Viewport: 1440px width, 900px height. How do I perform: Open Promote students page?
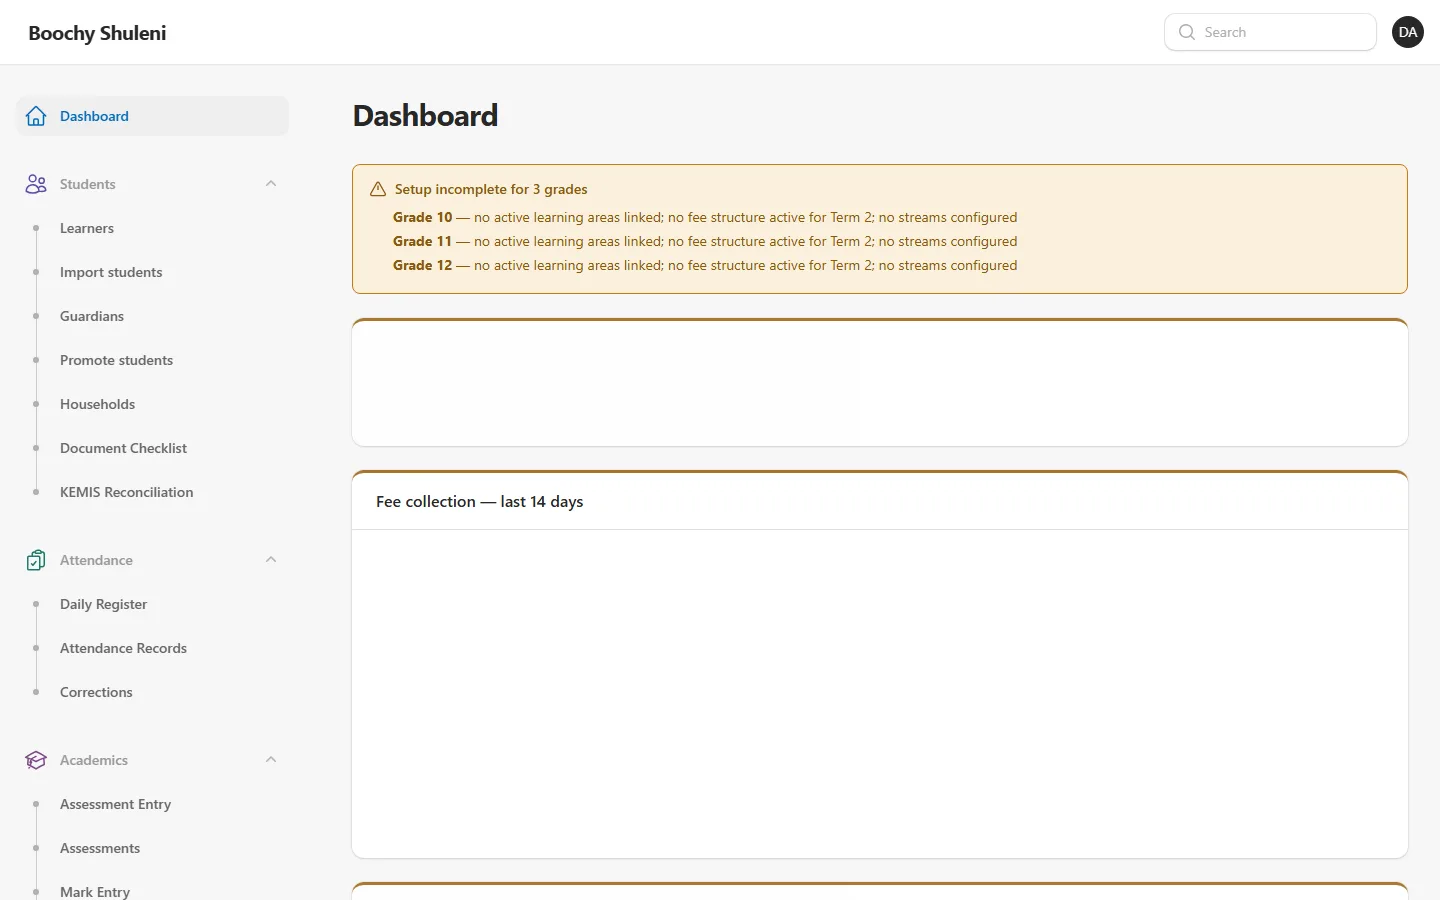[x=116, y=360]
